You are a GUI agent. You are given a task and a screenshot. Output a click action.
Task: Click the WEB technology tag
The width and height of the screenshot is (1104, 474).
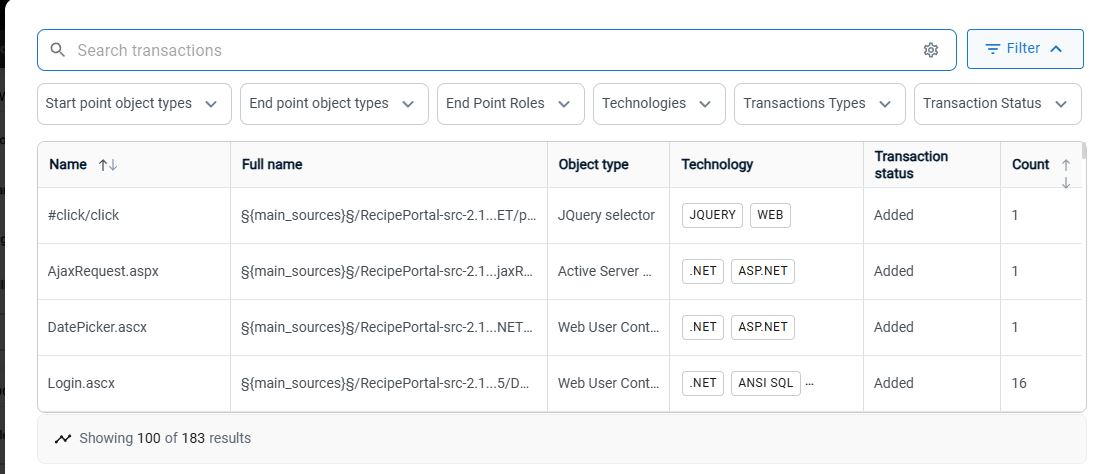tap(770, 215)
